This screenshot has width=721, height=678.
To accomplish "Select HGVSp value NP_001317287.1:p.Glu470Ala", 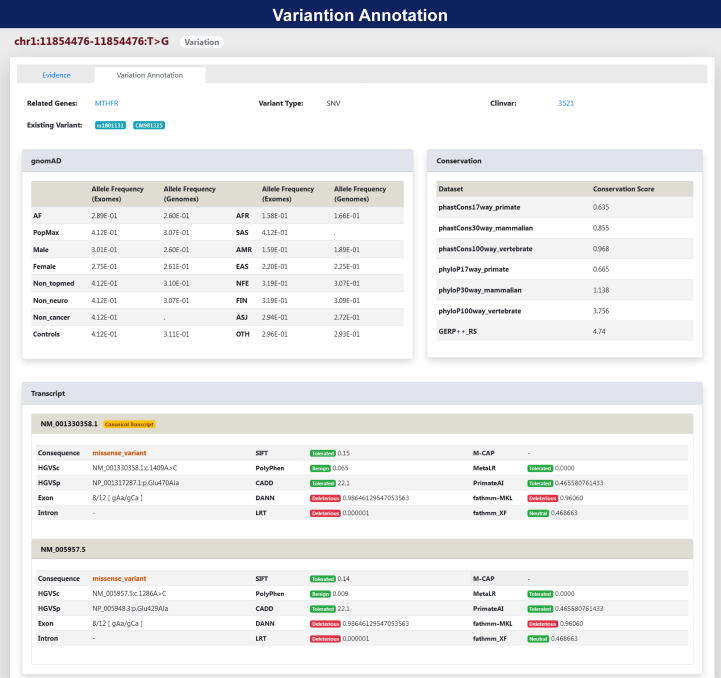I will coord(136,483).
